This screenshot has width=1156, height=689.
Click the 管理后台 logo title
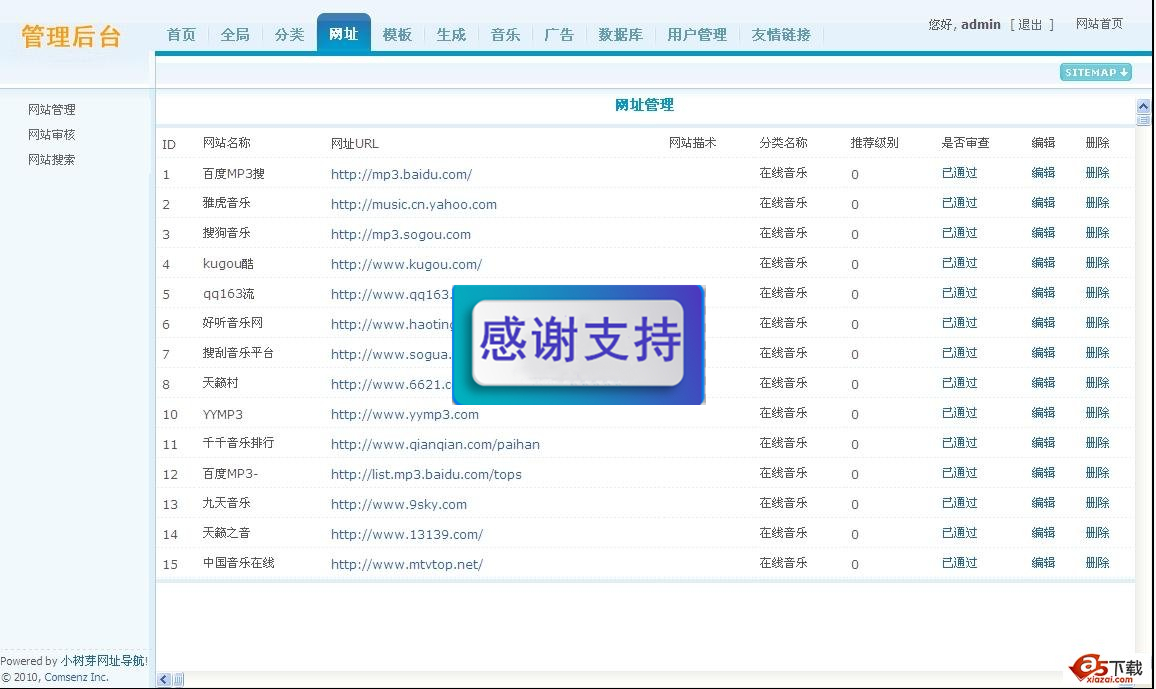click(x=71, y=36)
